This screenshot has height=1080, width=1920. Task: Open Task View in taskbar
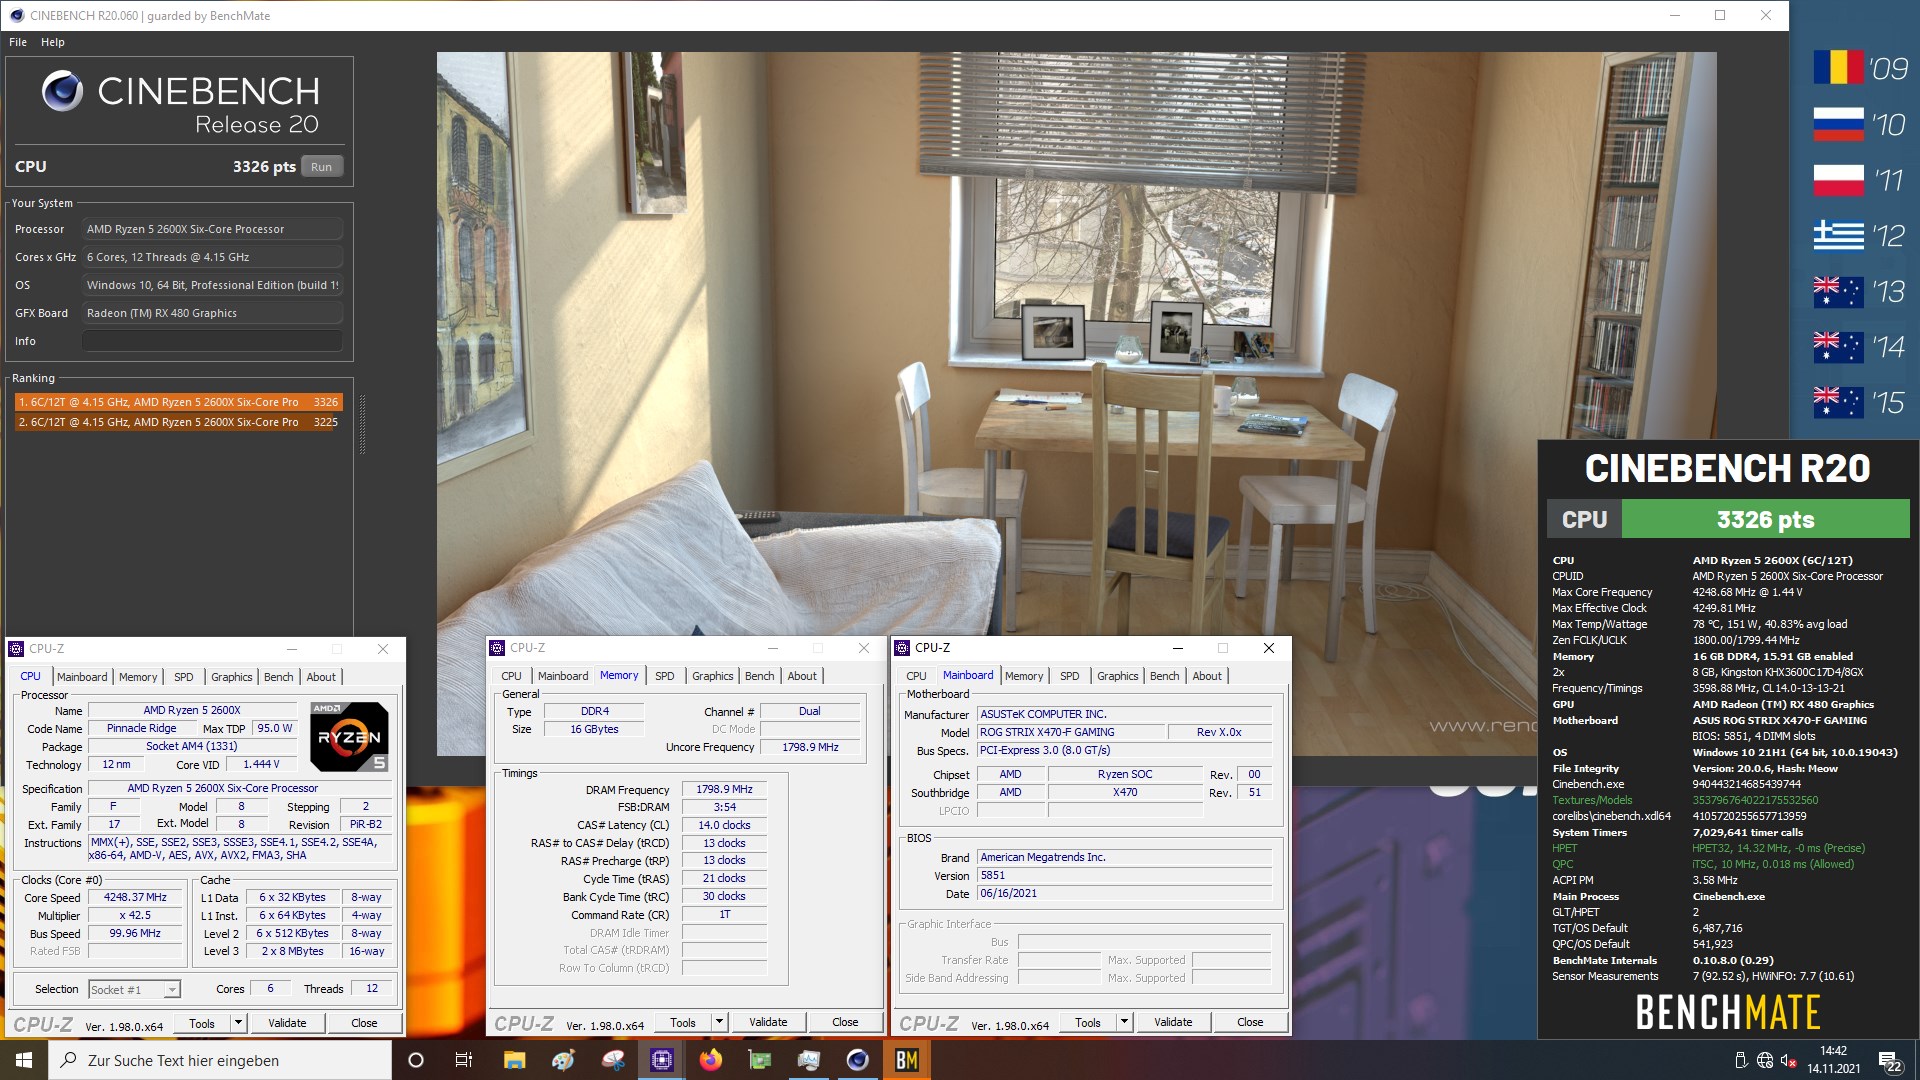tap(463, 1060)
